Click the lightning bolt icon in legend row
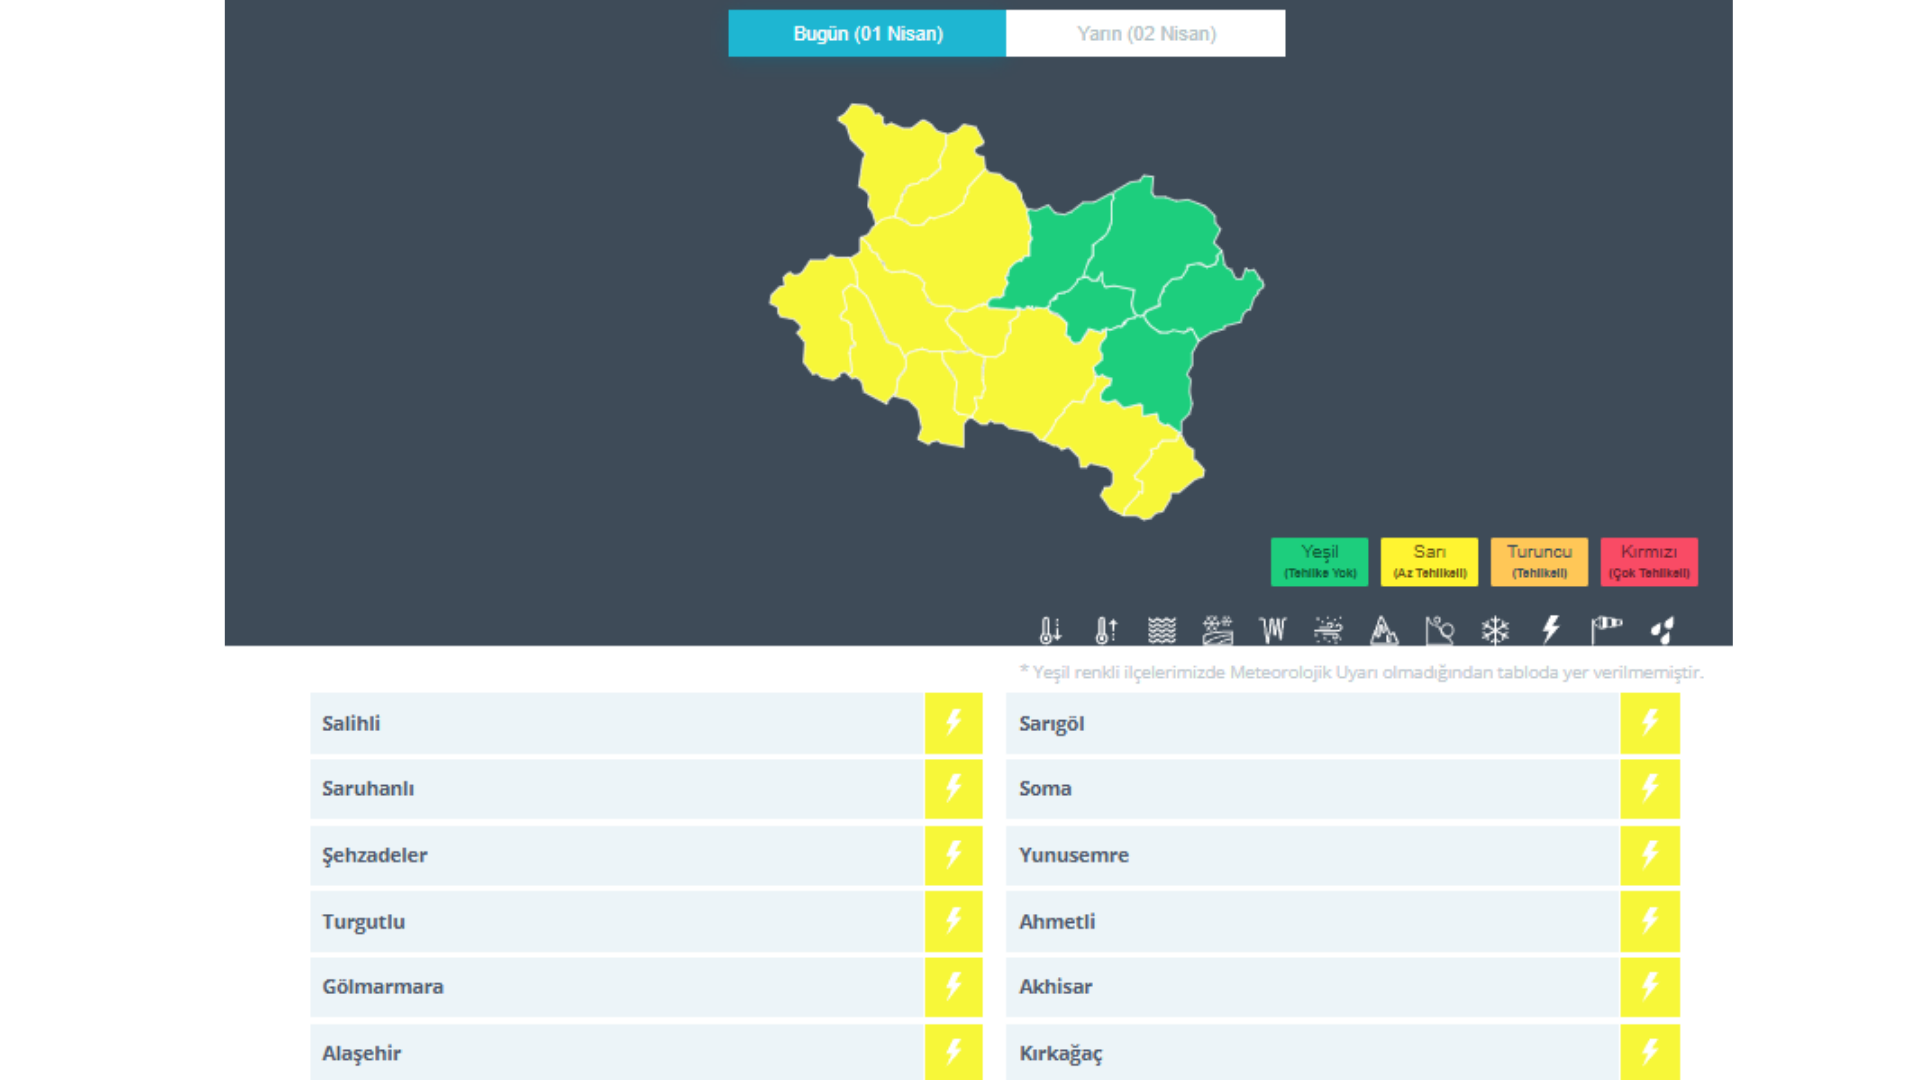Image resolution: width=1920 pixels, height=1080 pixels. coord(1551,630)
